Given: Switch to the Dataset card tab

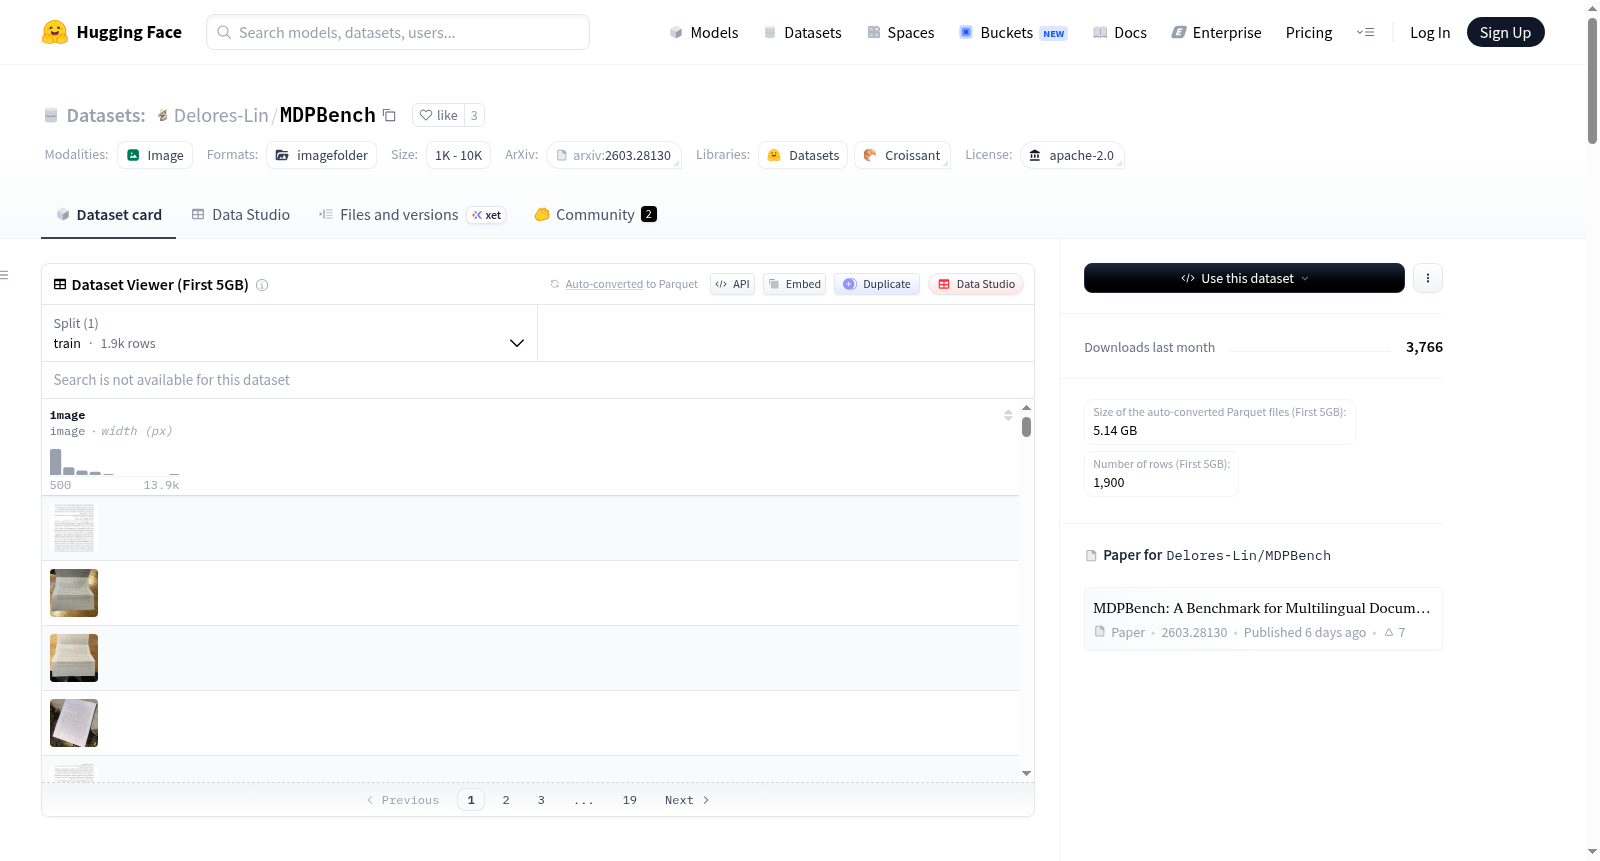Looking at the screenshot, I should (109, 215).
